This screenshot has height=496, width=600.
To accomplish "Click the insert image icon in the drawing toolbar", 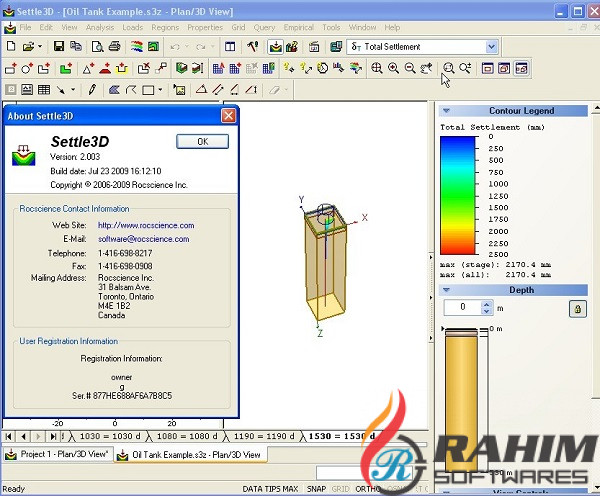I will pyautogui.click(x=179, y=90).
